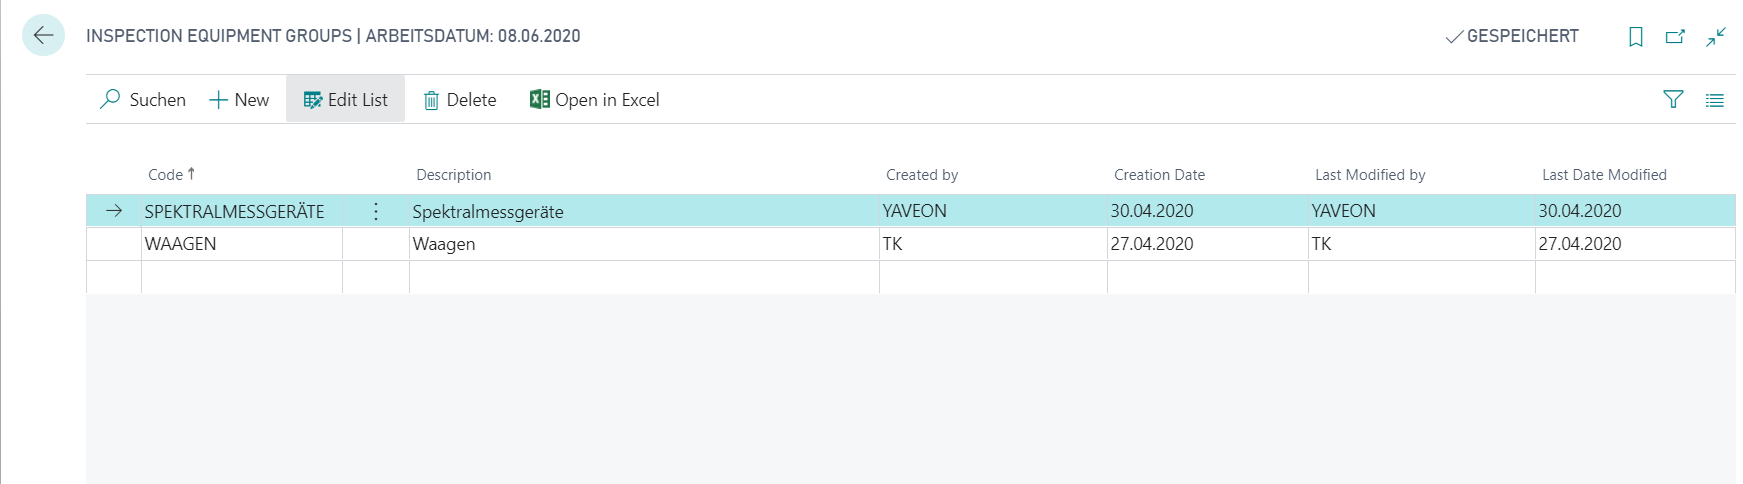Select the TK created-by cell for WAAGEN

pyautogui.click(x=993, y=244)
